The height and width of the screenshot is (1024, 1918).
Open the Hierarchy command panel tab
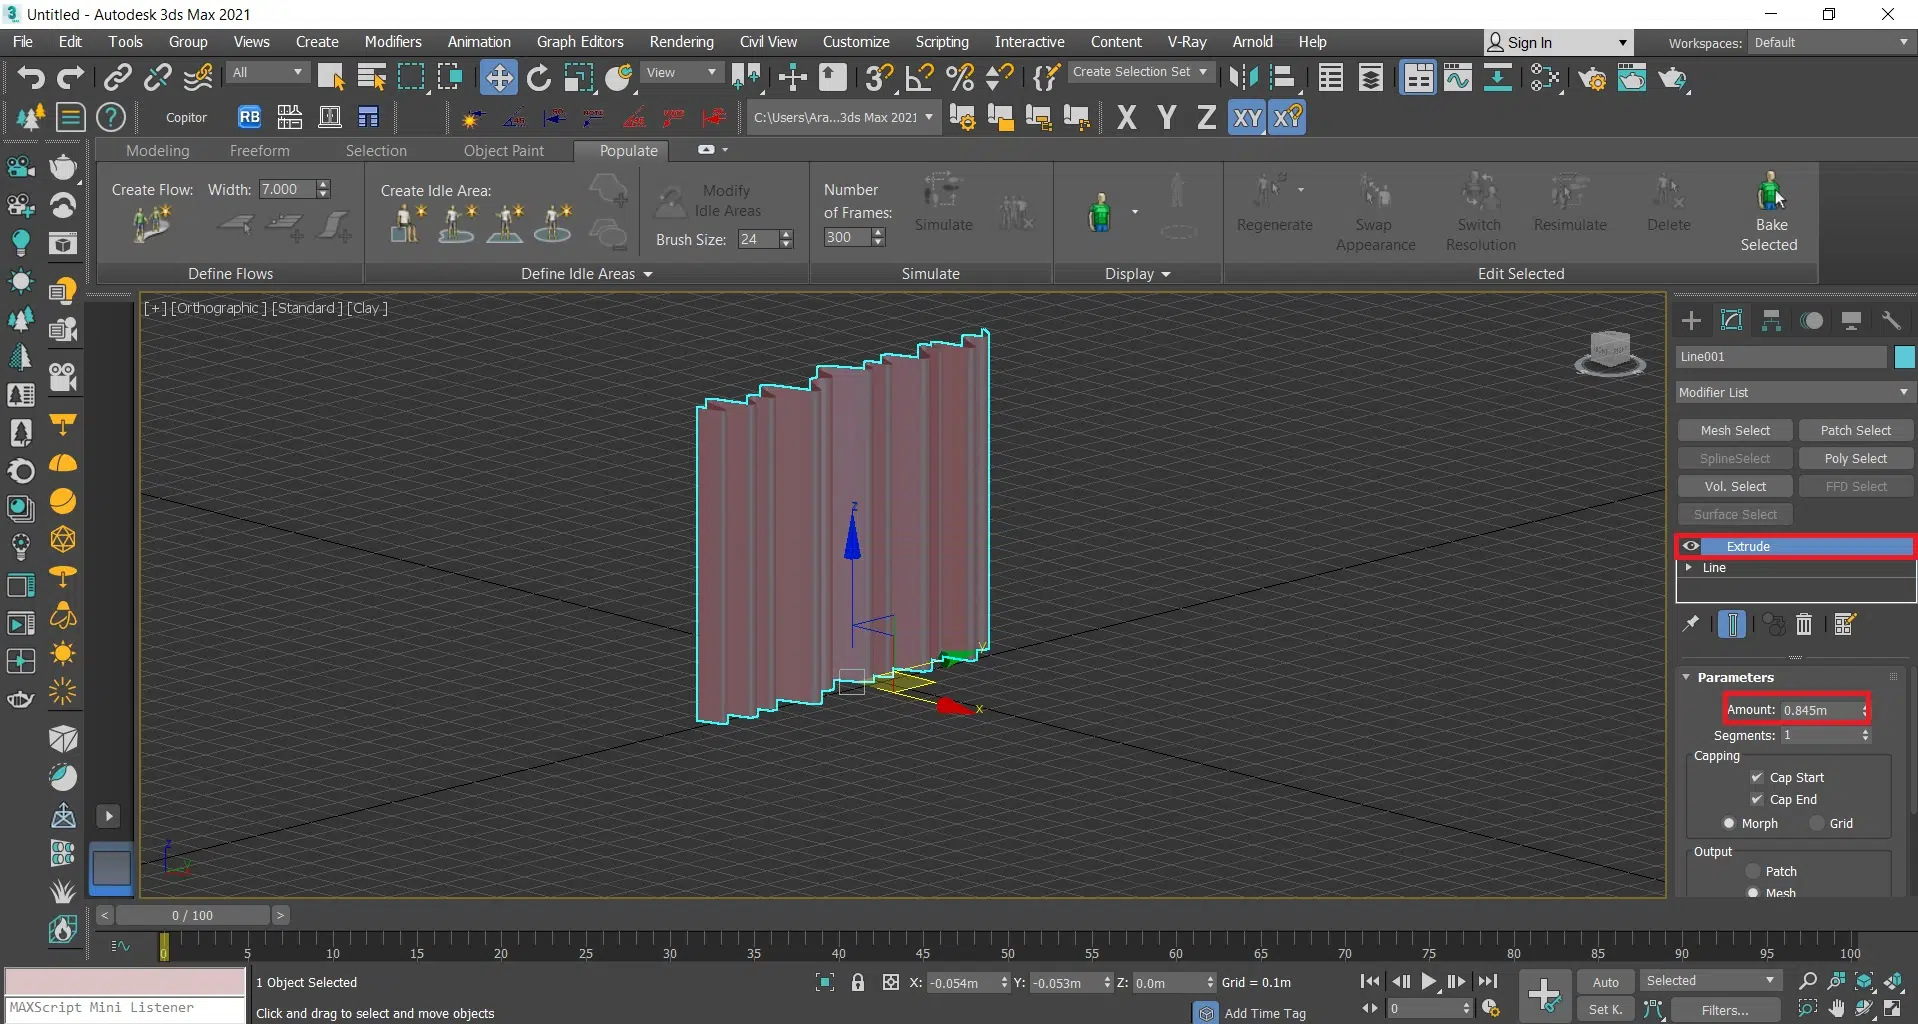pos(1771,320)
